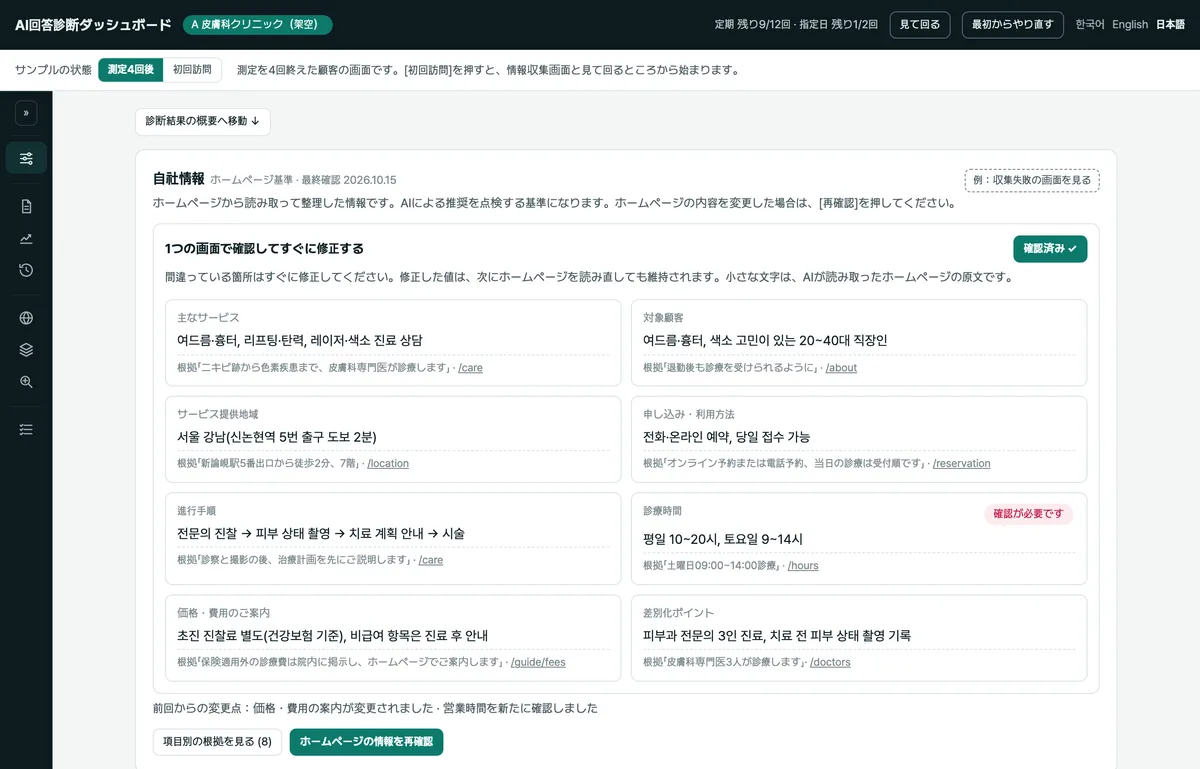Jump to 診断結果の概要へ移動
The height and width of the screenshot is (769, 1200).
(x=203, y=121)
